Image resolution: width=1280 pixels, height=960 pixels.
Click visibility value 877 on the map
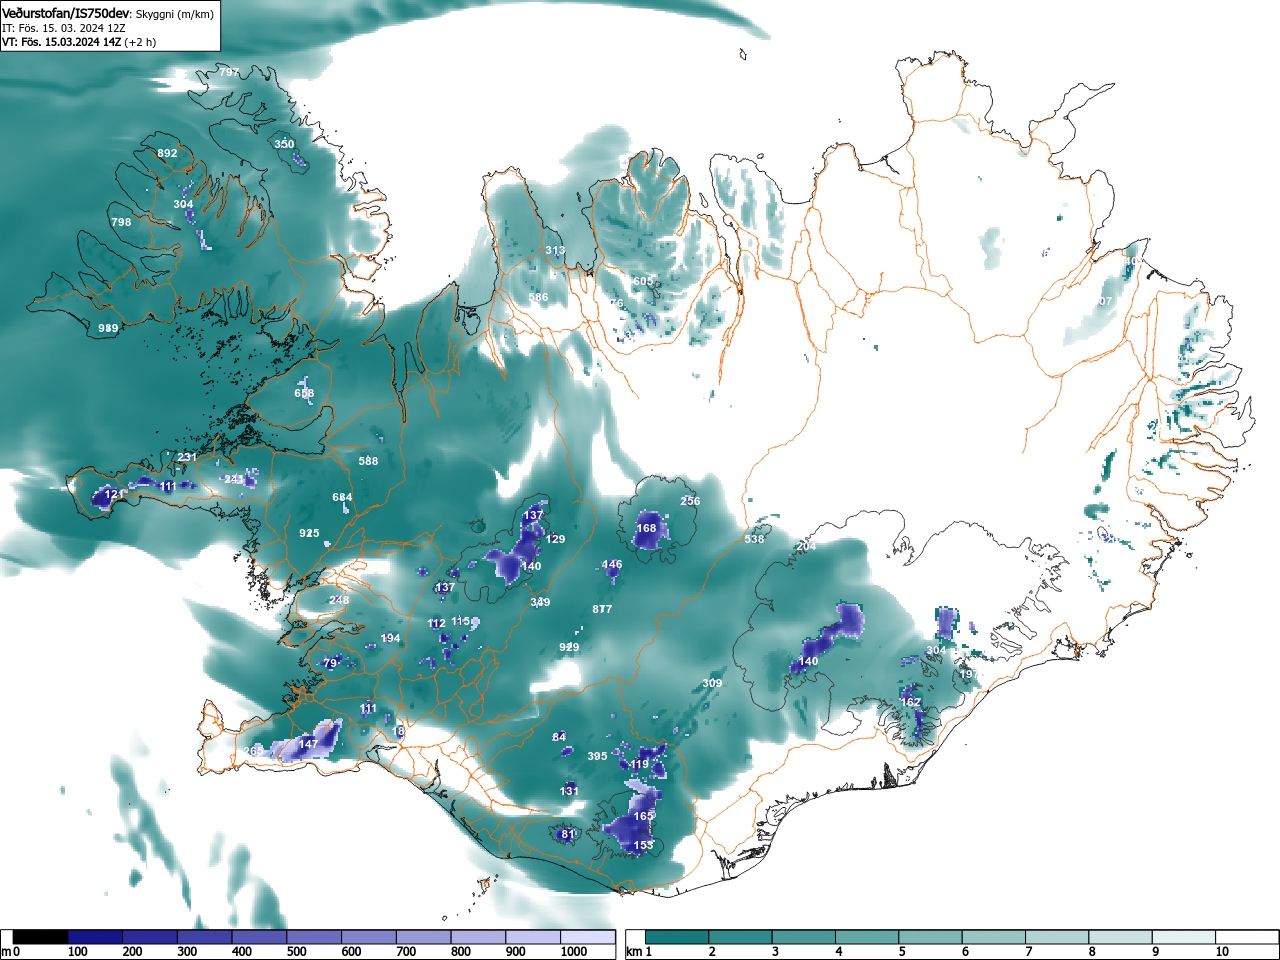tap(602, 609)
